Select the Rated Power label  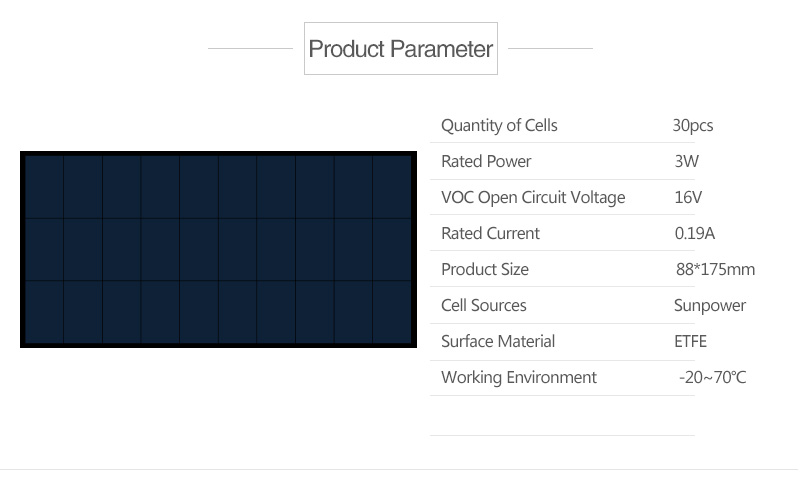point(486,161)
